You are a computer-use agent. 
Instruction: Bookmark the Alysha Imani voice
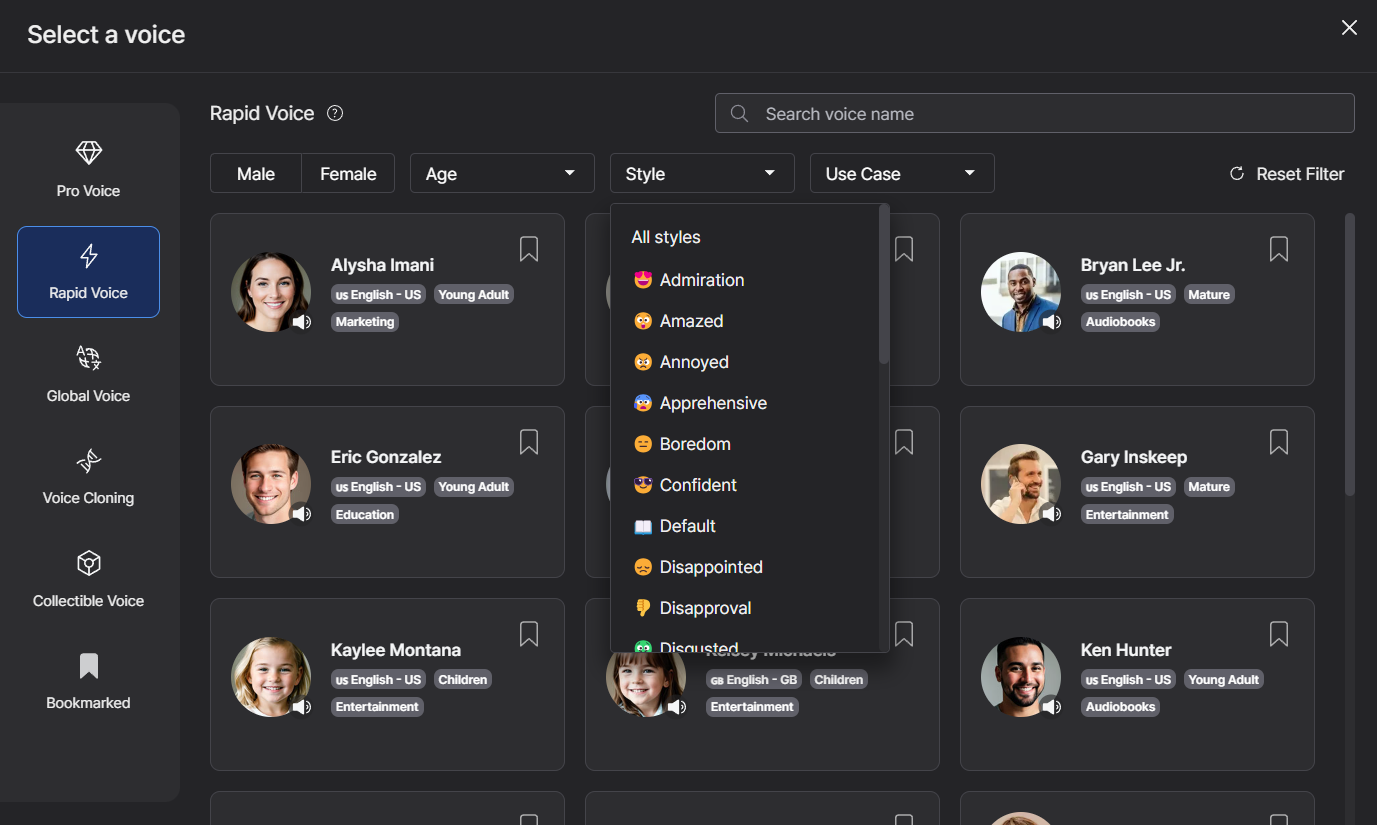pos(529,249)
